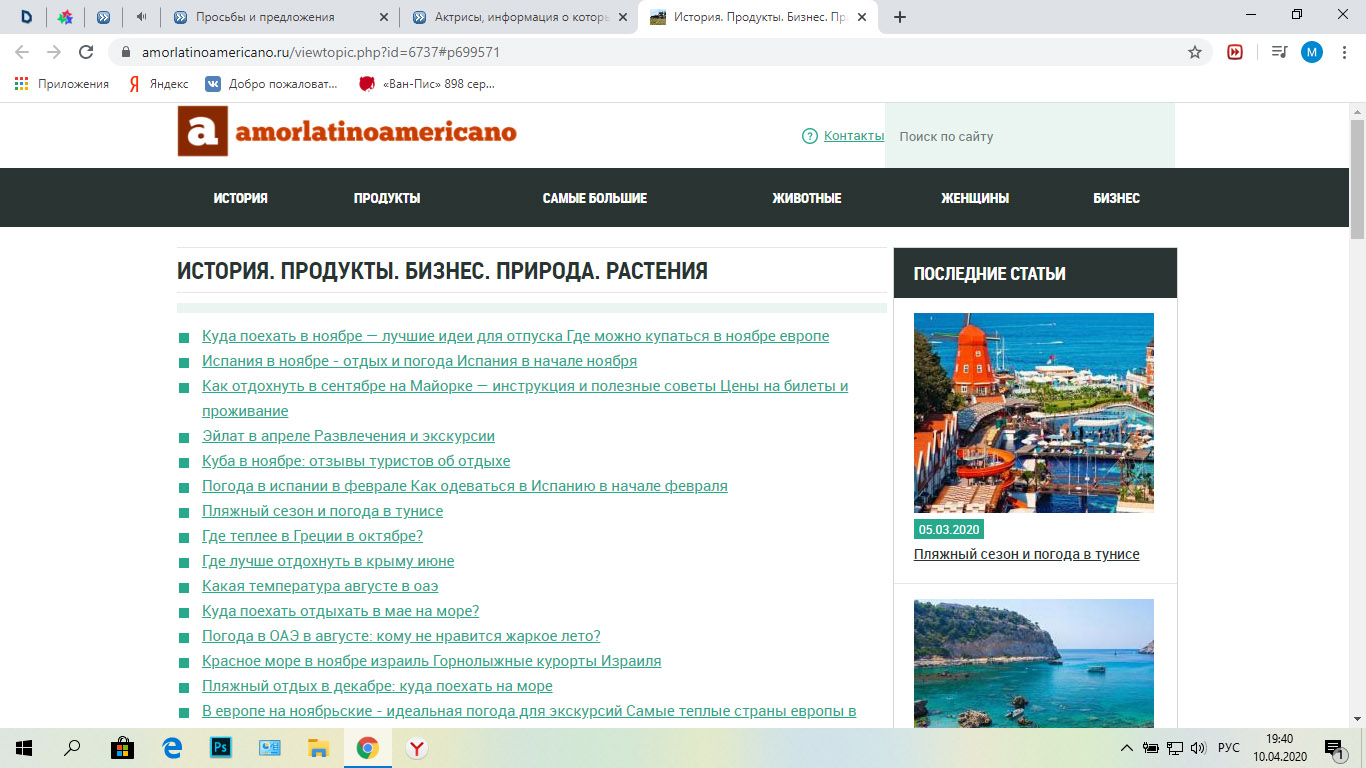Click the browser forward arrow
The width and height of the screenshot is (1366, 768).
click(54, 52)
